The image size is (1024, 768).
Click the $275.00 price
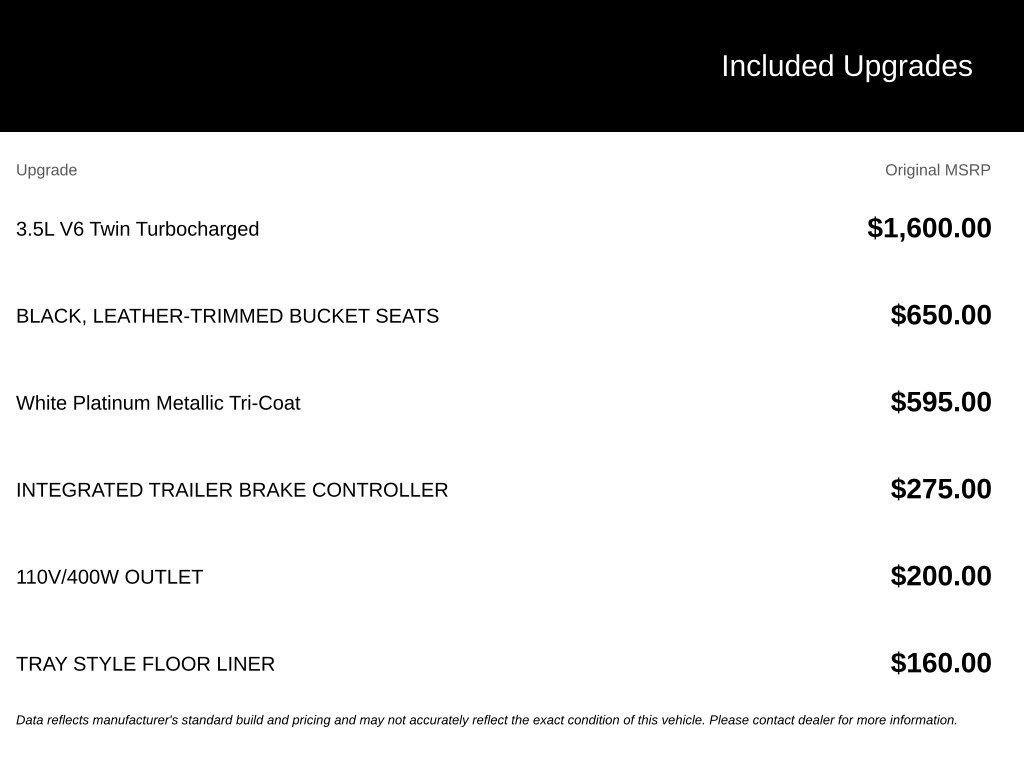tap(940, 488)
